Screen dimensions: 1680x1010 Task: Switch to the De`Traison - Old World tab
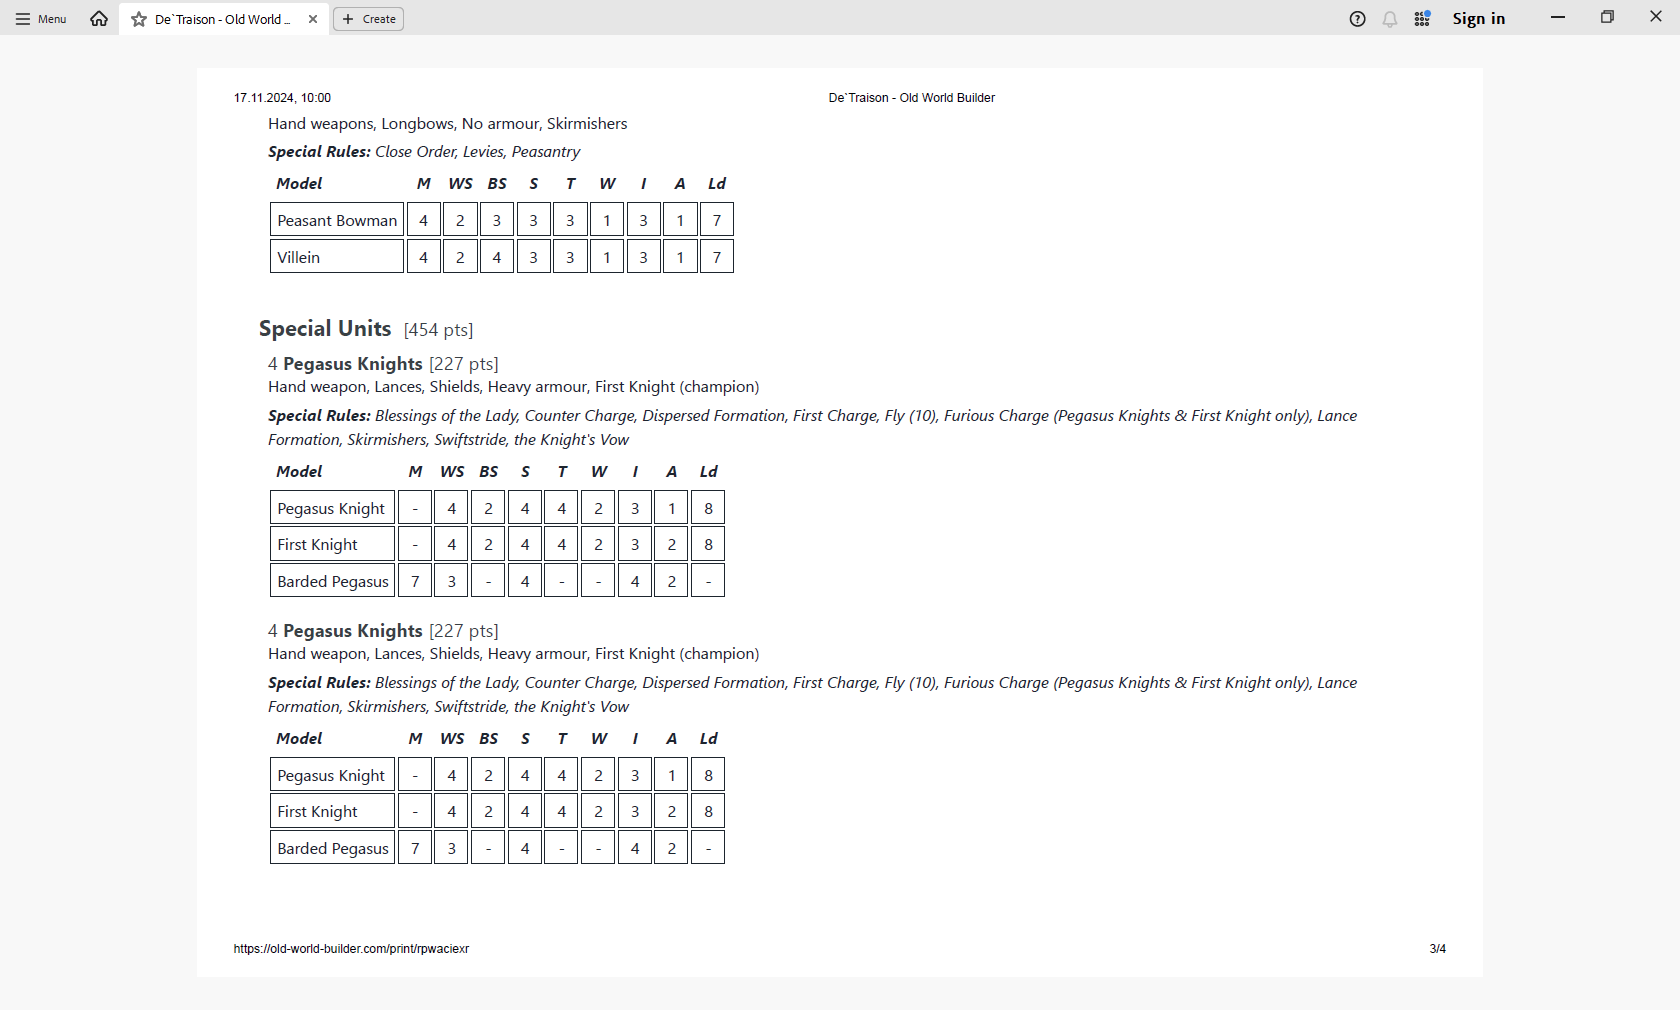tap(222, 19)
